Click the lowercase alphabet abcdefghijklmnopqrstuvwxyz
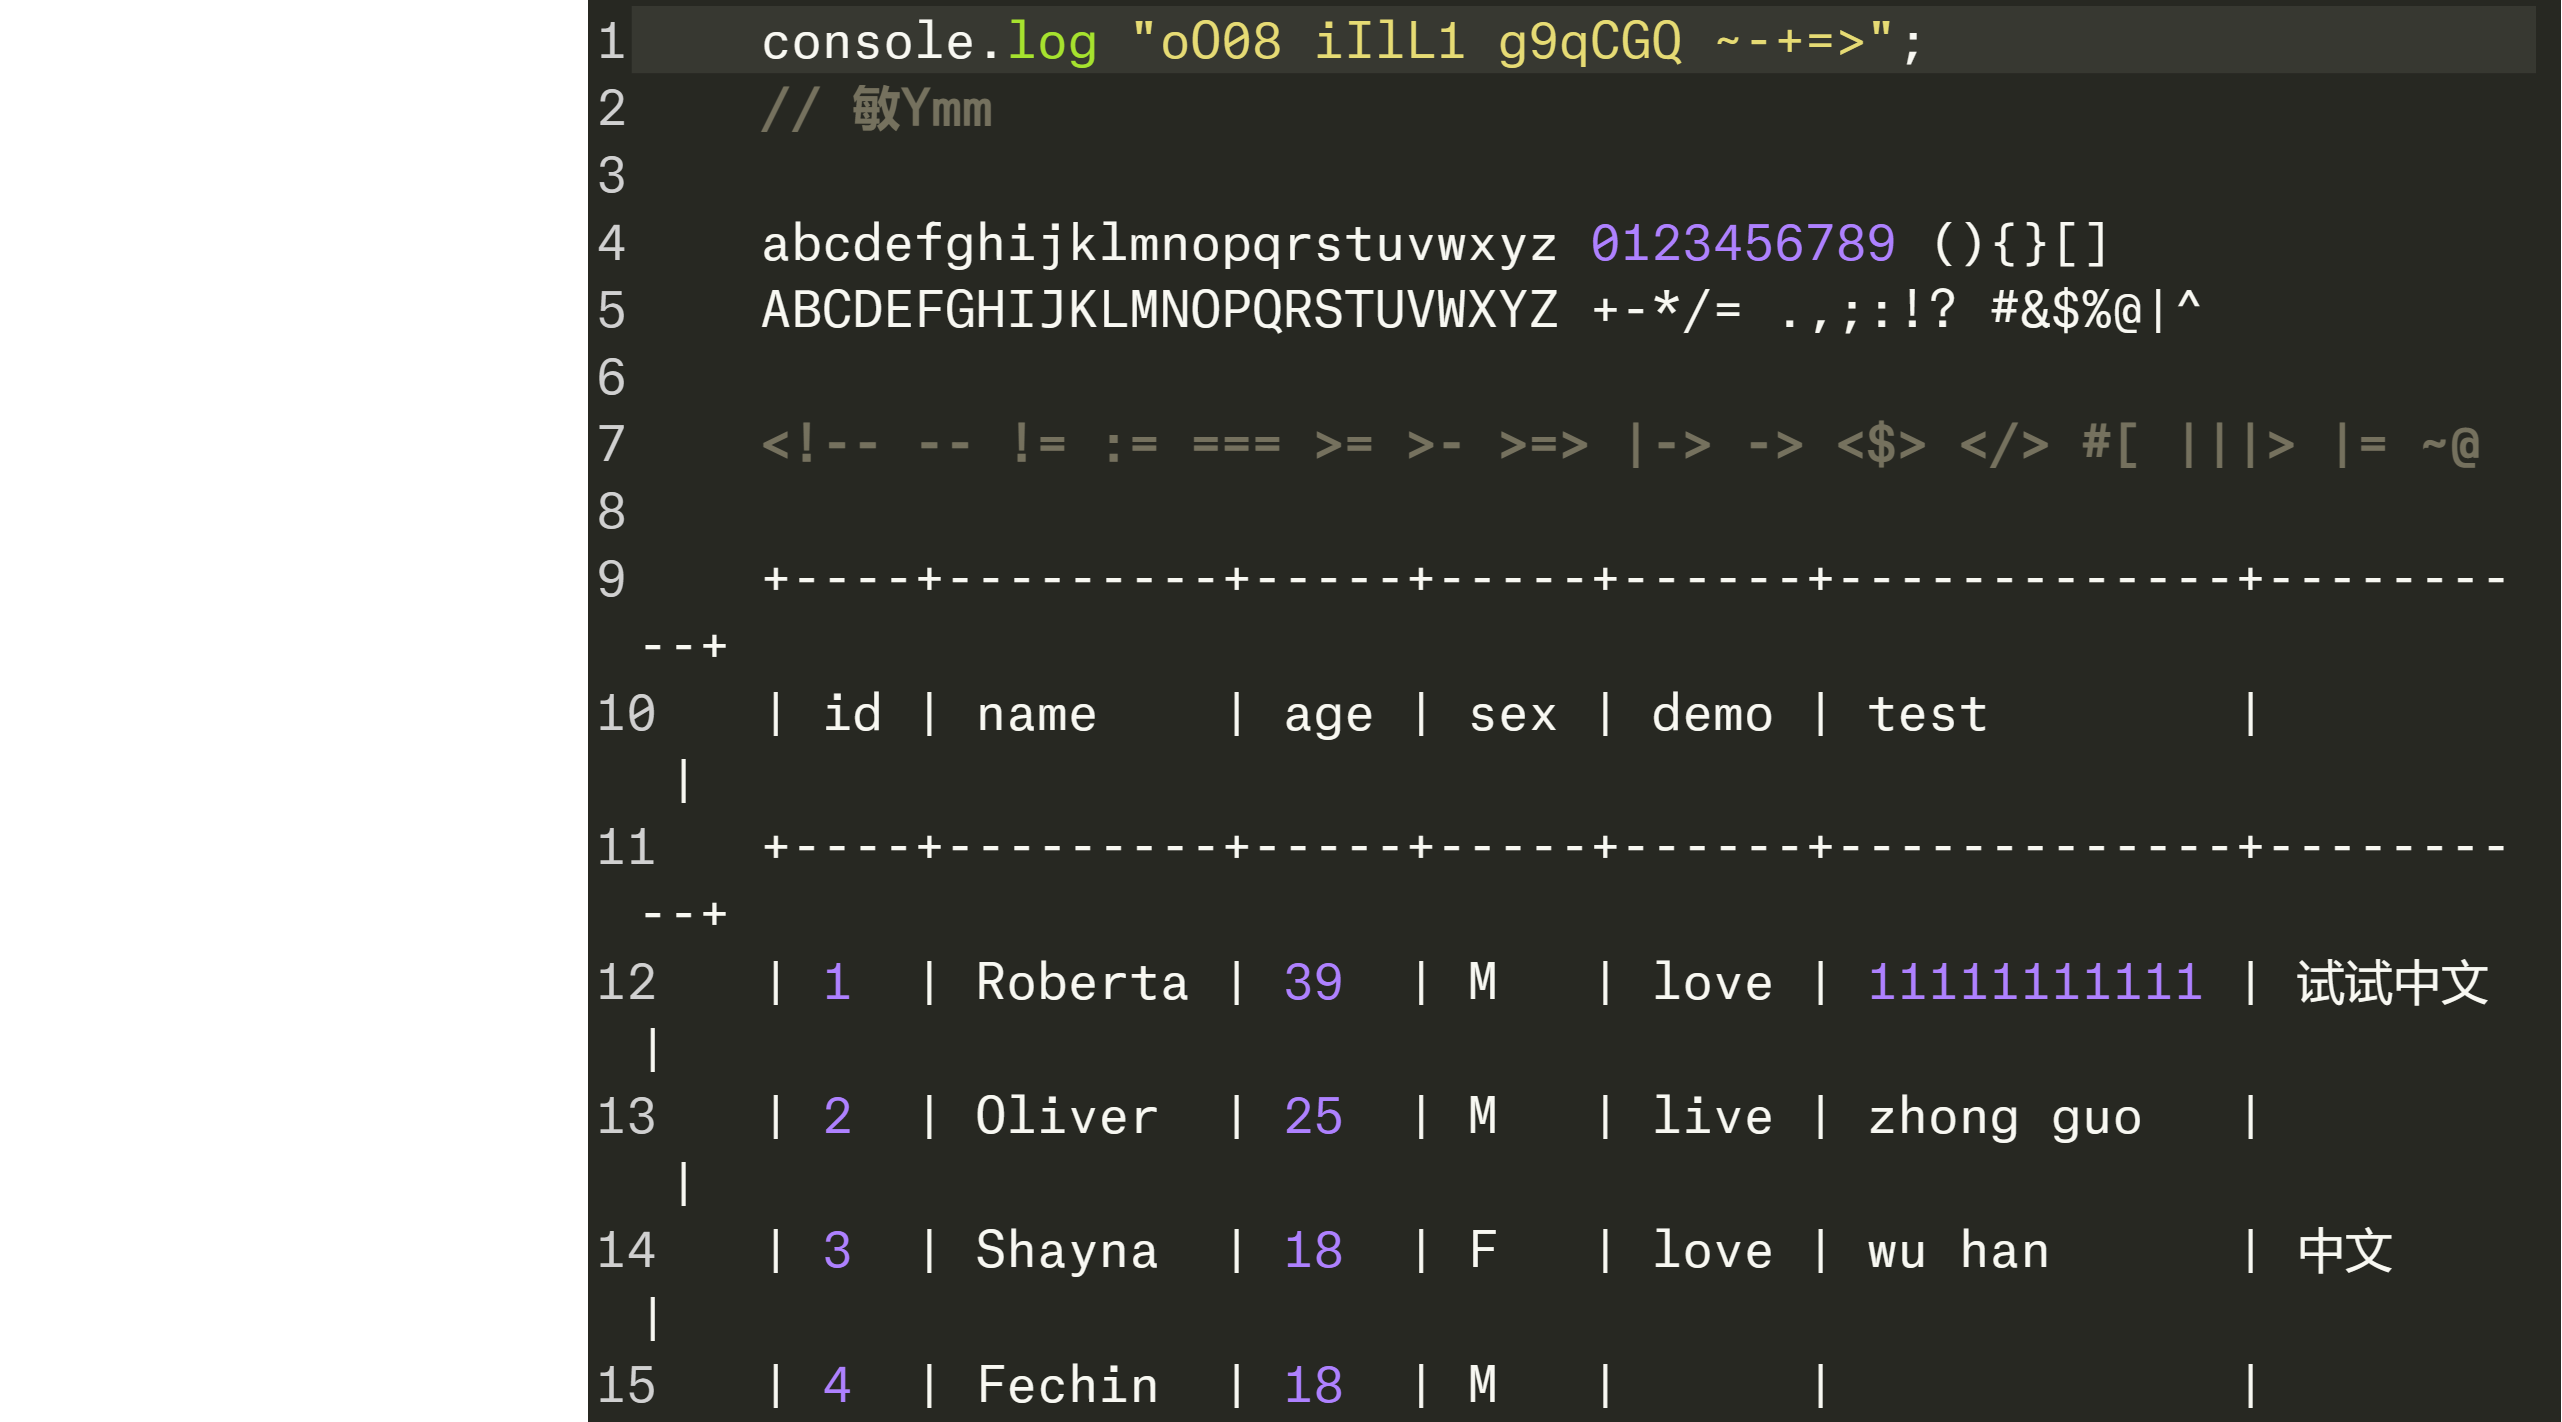The image size is (2562, 1422). (x=1159, y=245)
